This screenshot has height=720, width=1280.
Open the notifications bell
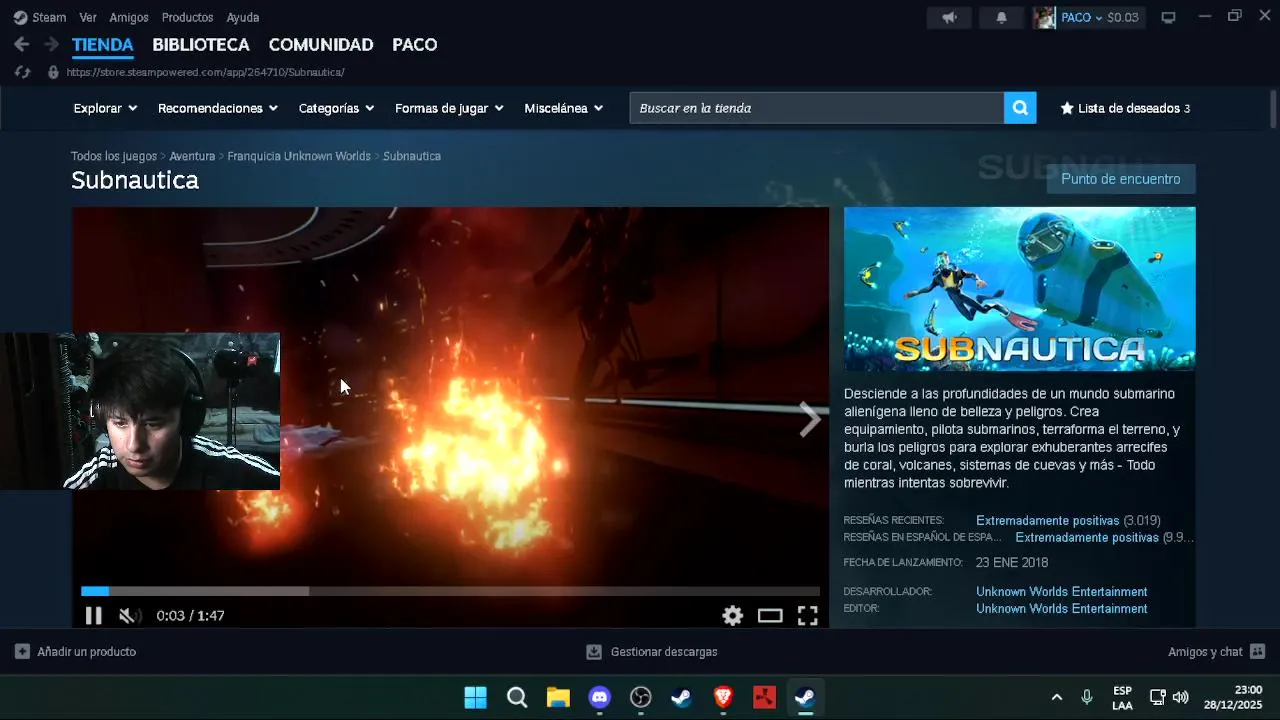(x=1001, y=17)
